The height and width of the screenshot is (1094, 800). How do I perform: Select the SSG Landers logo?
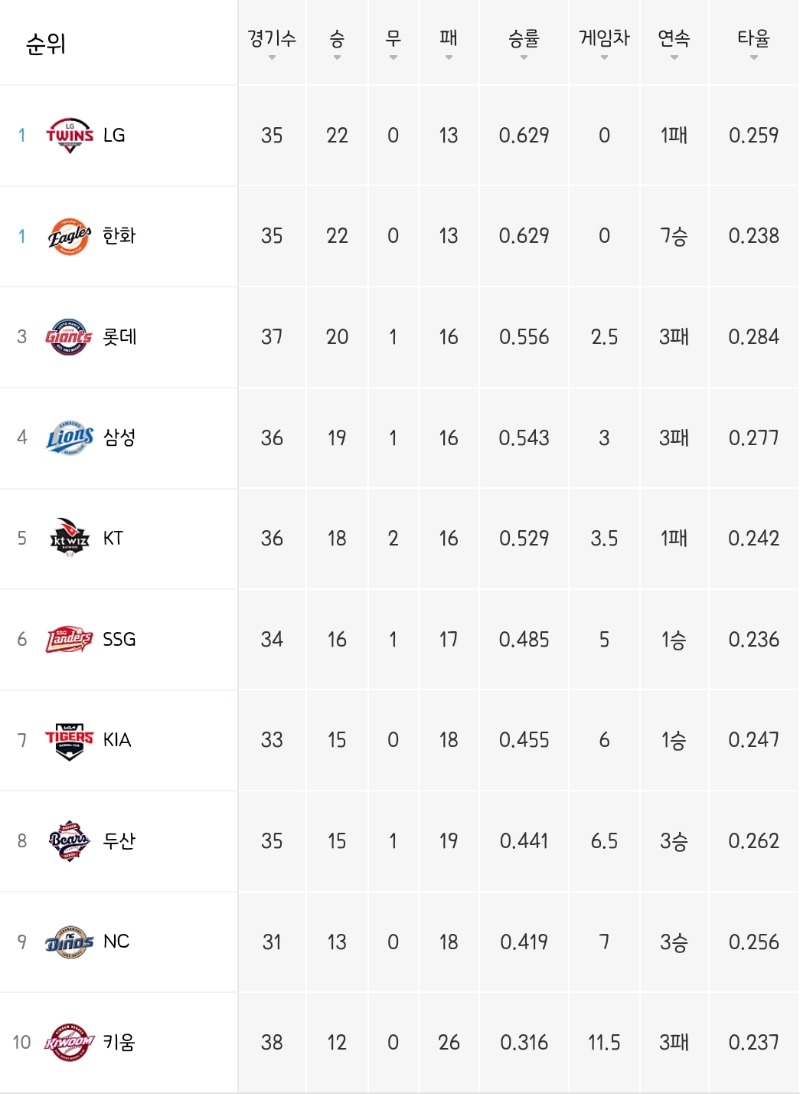(69, 639)
